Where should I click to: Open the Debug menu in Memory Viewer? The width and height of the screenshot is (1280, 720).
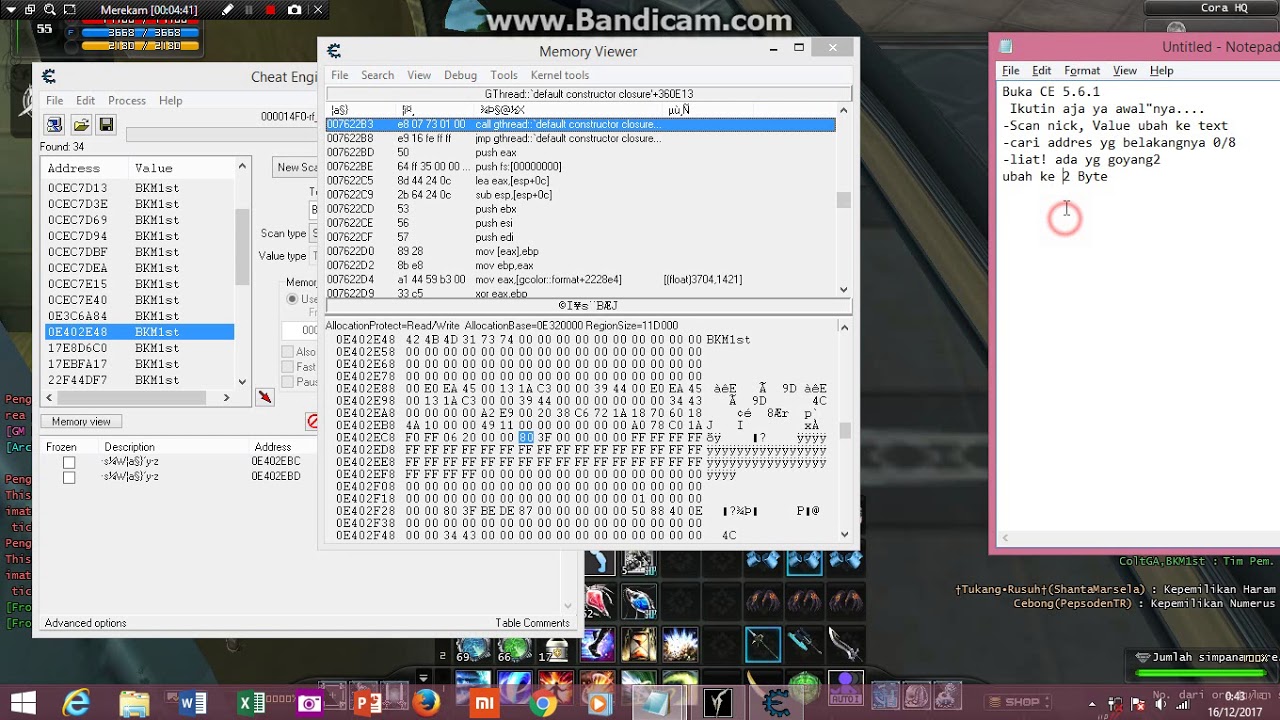pos(460,75)
